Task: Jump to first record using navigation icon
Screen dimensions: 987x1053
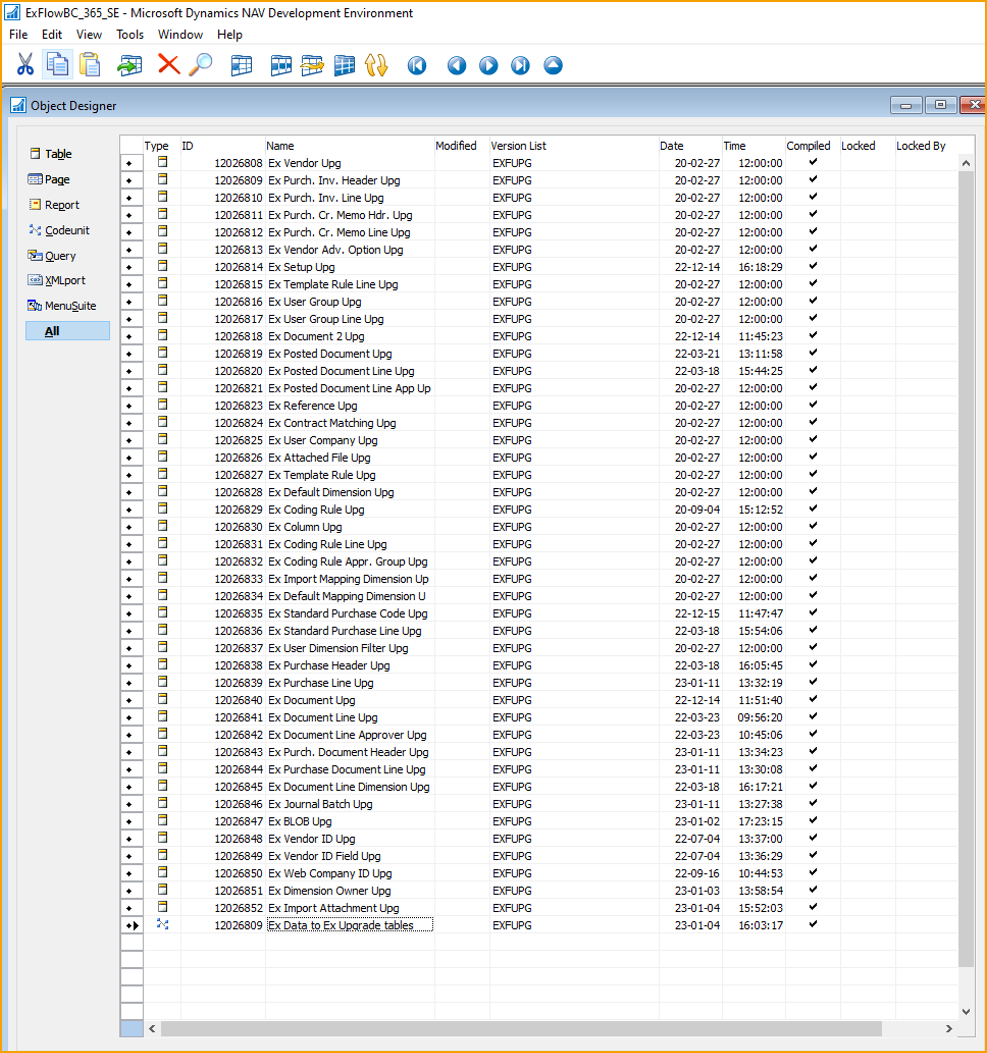Action: tap(416, 65)
